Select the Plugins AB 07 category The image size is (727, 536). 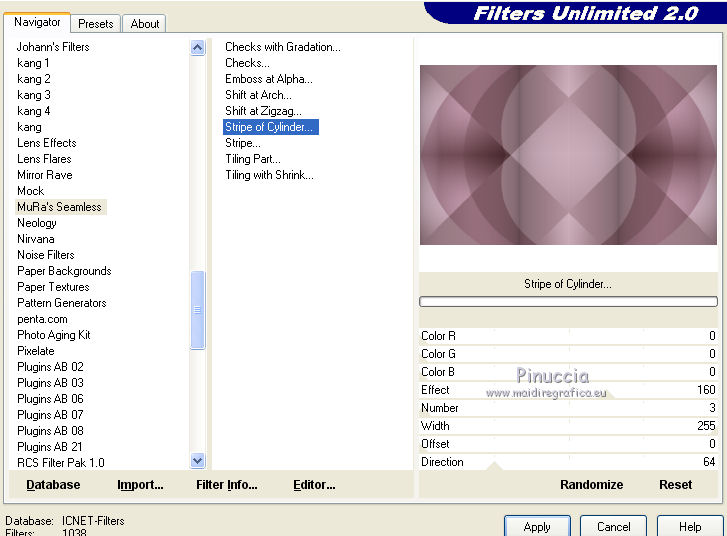point(50,415)
